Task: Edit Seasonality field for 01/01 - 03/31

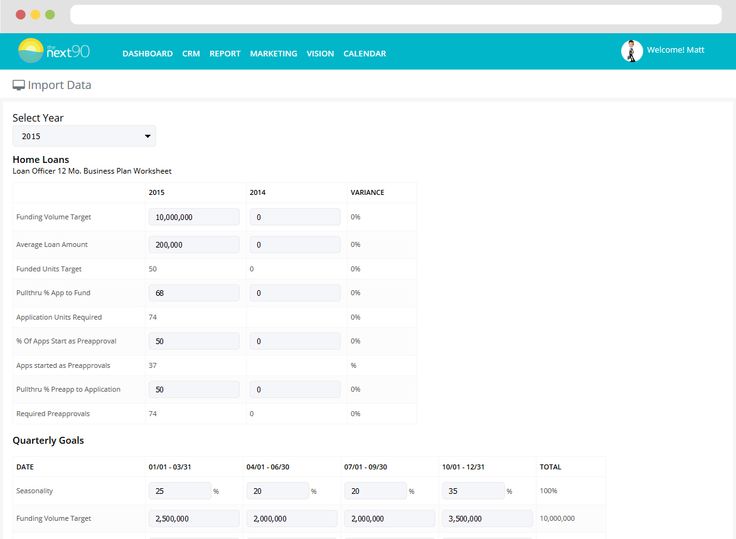Action: (x=180, y=491)
